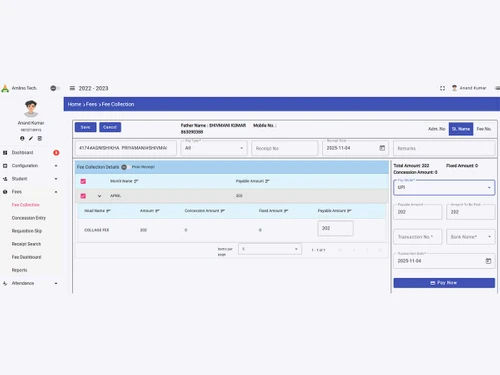Click the small avatar beside Anand Kumar in header
Image resolution: width=500 pixels, height=375 pixels.
(x=454, y=88)
